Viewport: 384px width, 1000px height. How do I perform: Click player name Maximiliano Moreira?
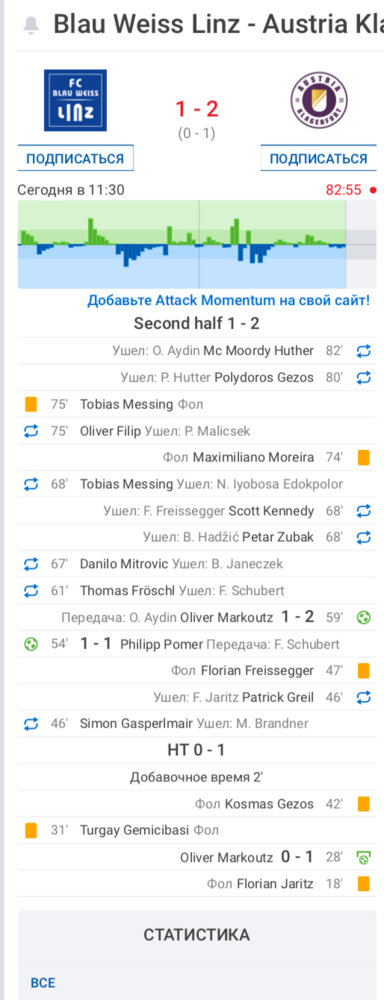[253, 457]
